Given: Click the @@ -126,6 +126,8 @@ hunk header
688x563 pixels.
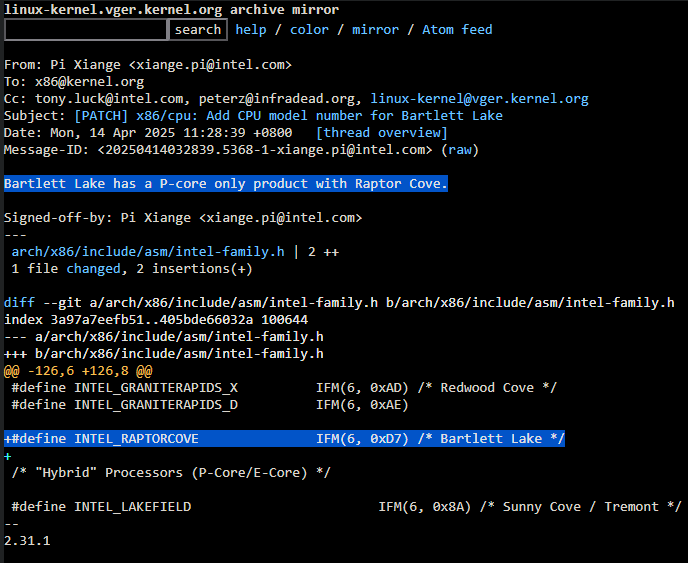Looking at the screenshot, I should [78, 371].
